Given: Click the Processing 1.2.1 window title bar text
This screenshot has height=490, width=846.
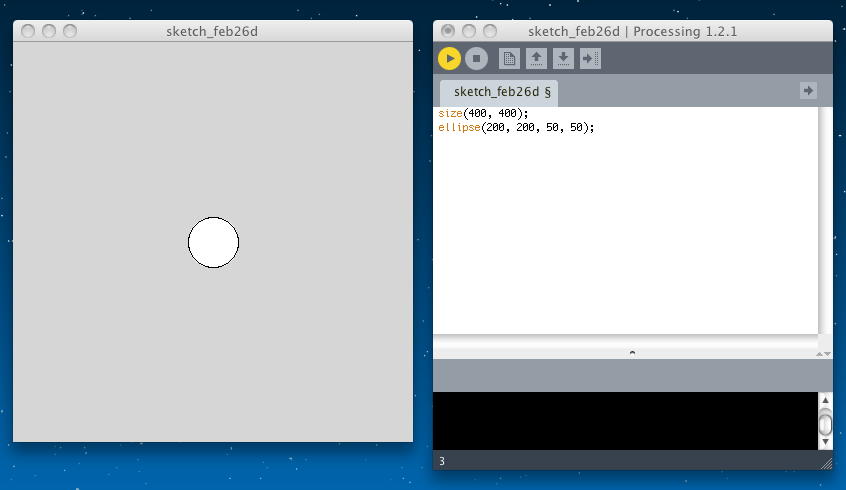Looking at the screenshot, I should (x=632, y=32).
